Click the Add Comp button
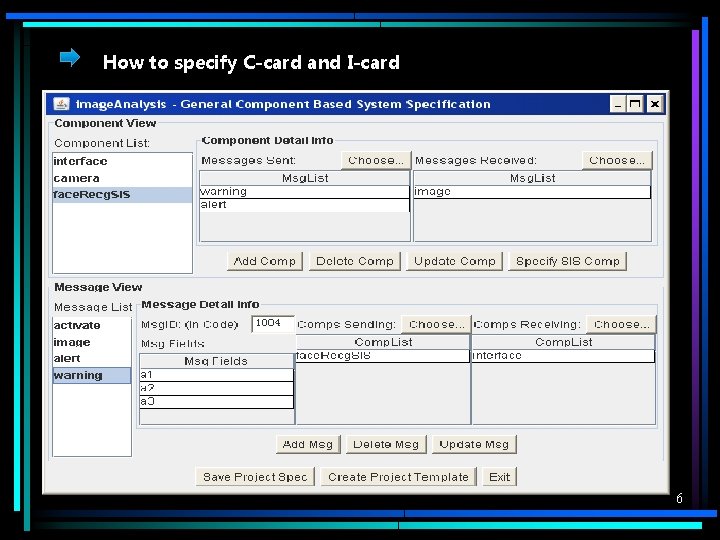This screenshot has height=540, width=720. (x=264, y=261)
